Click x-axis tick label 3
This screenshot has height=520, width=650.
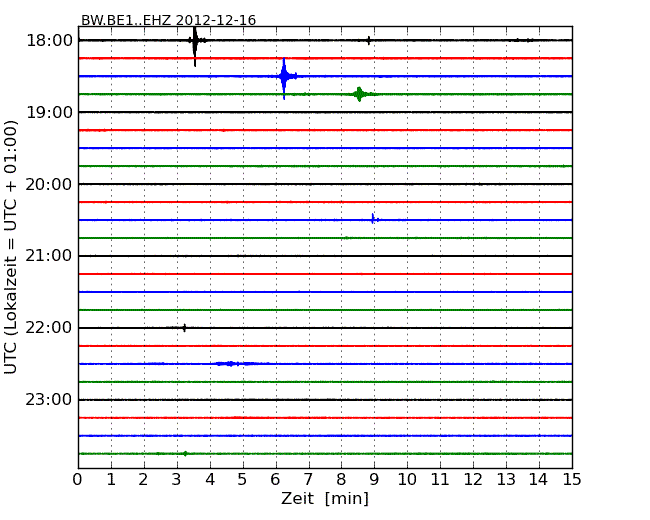pos(176,479)
